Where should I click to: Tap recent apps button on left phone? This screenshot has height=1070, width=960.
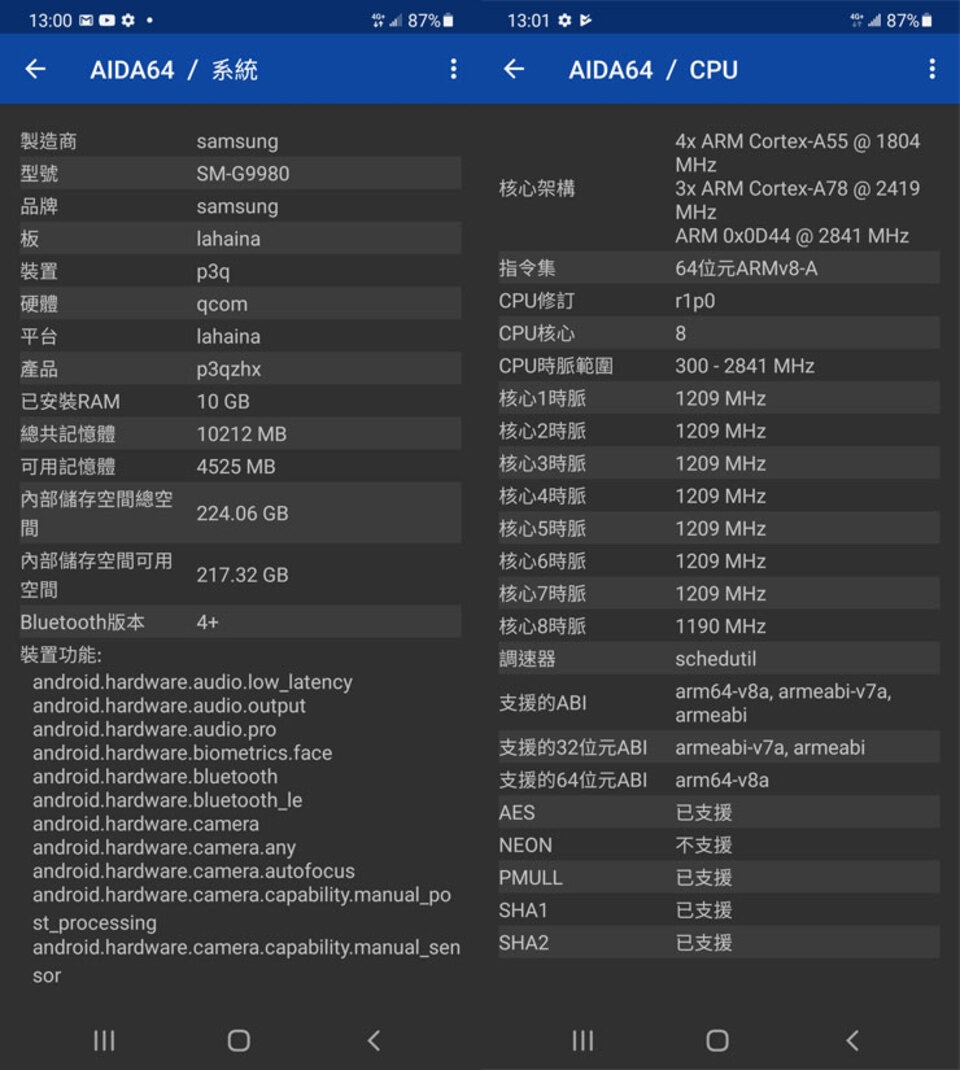pyautogui.click(x=104, y=1041)
